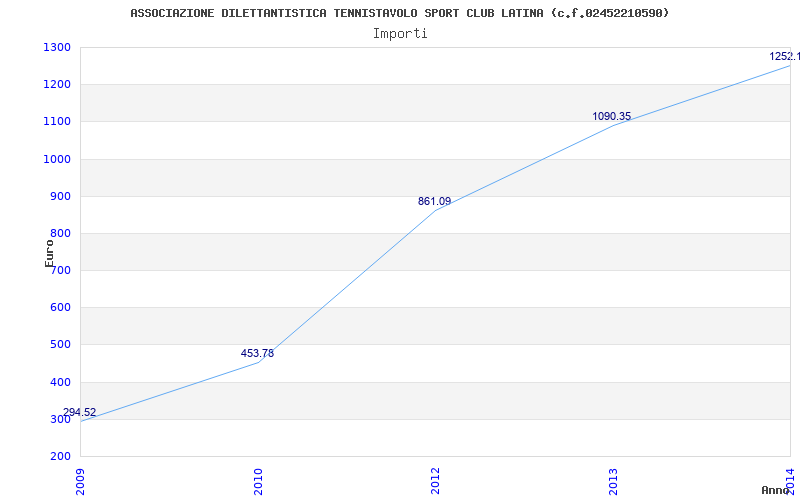Select the 861.09 data label
The width and height of the screenshot is (800, 500).
click(x=435, y=201)
